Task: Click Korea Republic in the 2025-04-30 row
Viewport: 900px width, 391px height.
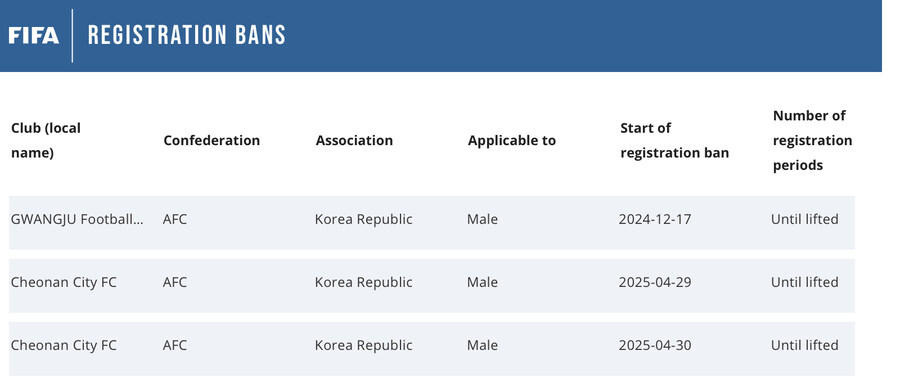Action: click(x=363, y=346)
